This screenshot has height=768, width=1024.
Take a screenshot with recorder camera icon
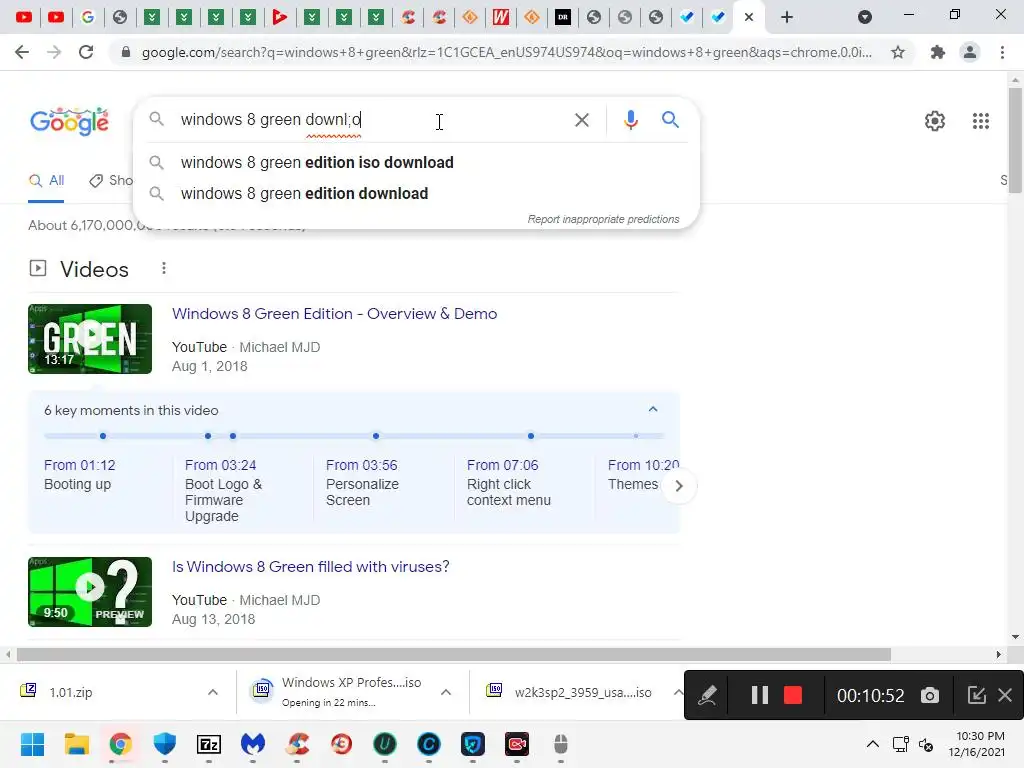(x=930, y=696)
